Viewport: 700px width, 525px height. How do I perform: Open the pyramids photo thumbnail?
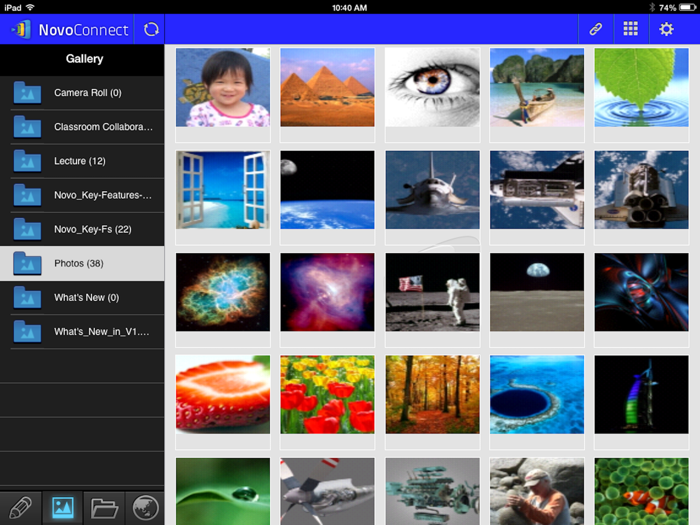coord(327,88)
